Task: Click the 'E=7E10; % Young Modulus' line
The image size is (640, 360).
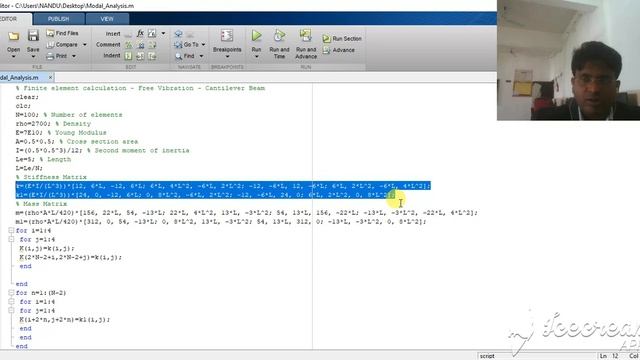Action: click(61, 133)
